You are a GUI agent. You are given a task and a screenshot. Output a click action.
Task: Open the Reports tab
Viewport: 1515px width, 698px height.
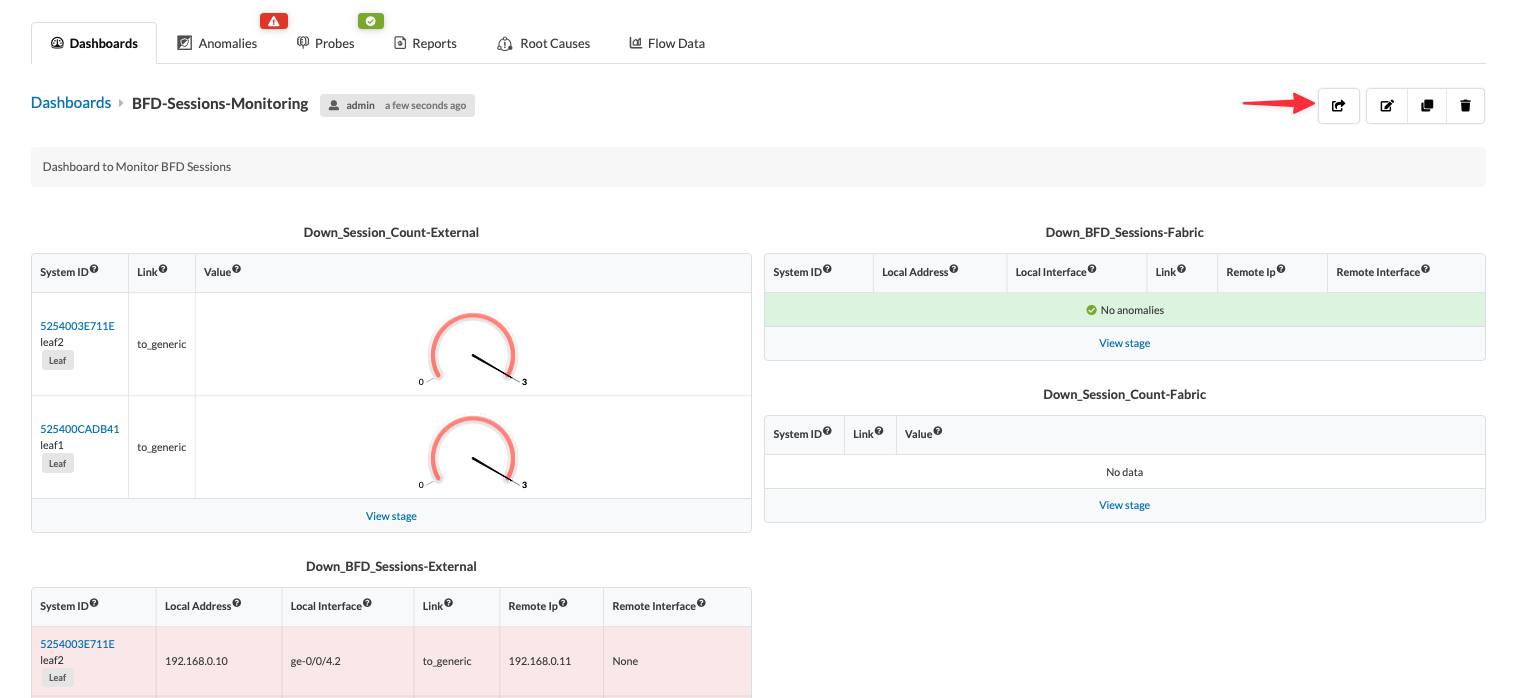click(x=425, y=43)
